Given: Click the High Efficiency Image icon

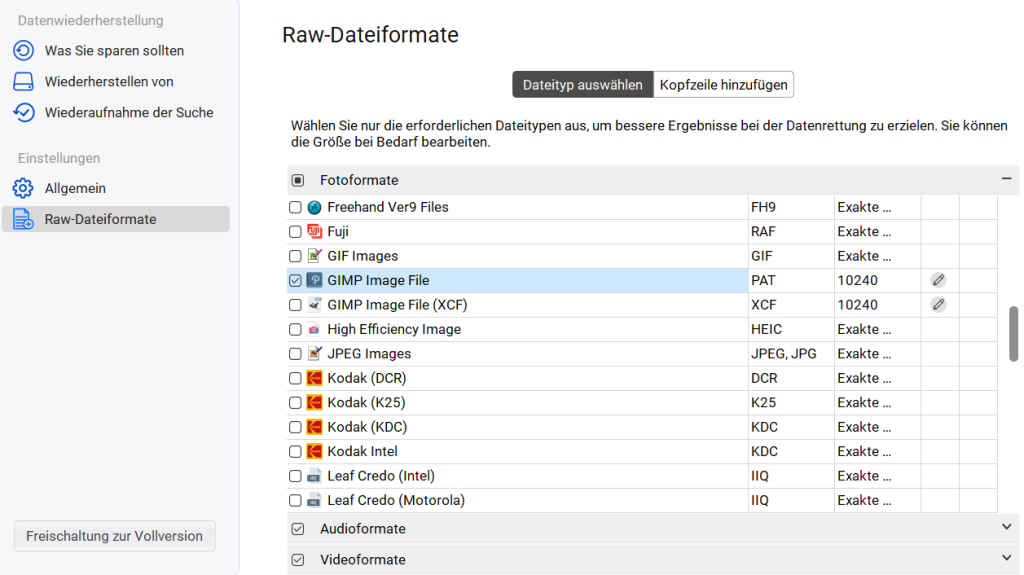Looking at the screenshot, I should [315, 329].
